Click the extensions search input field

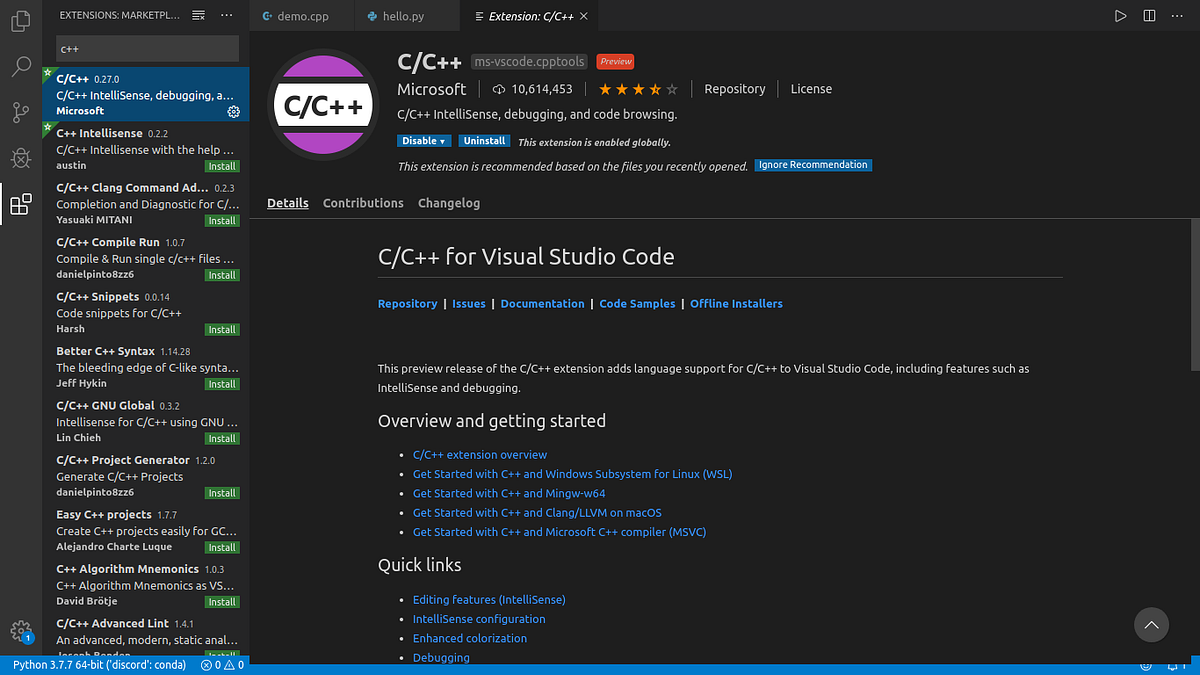[147, 48]
